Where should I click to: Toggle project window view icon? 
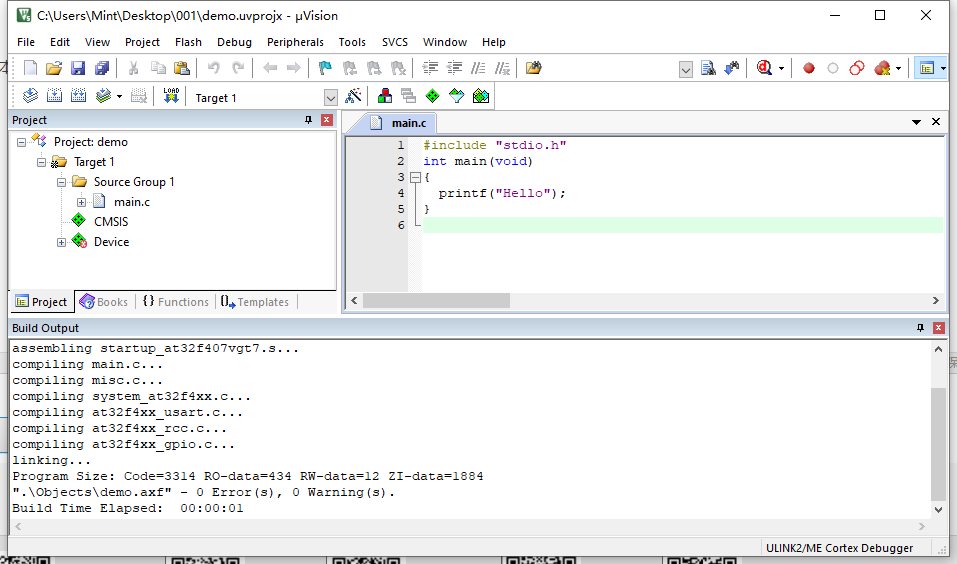pyautogui.click(x=927, y=68)
